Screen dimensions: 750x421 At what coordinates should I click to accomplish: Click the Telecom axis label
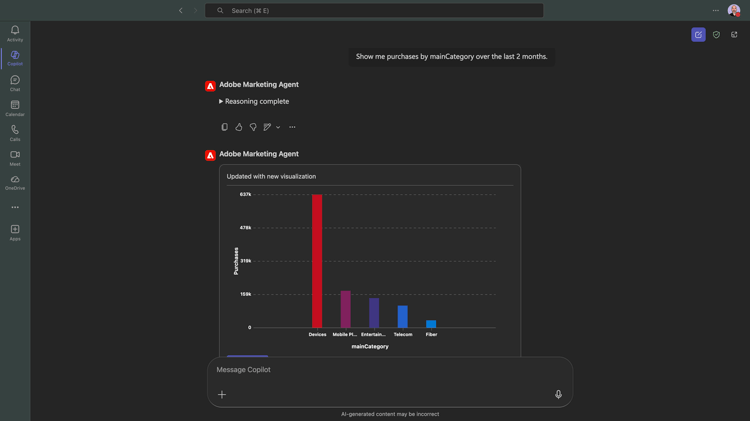click(403, 334)
